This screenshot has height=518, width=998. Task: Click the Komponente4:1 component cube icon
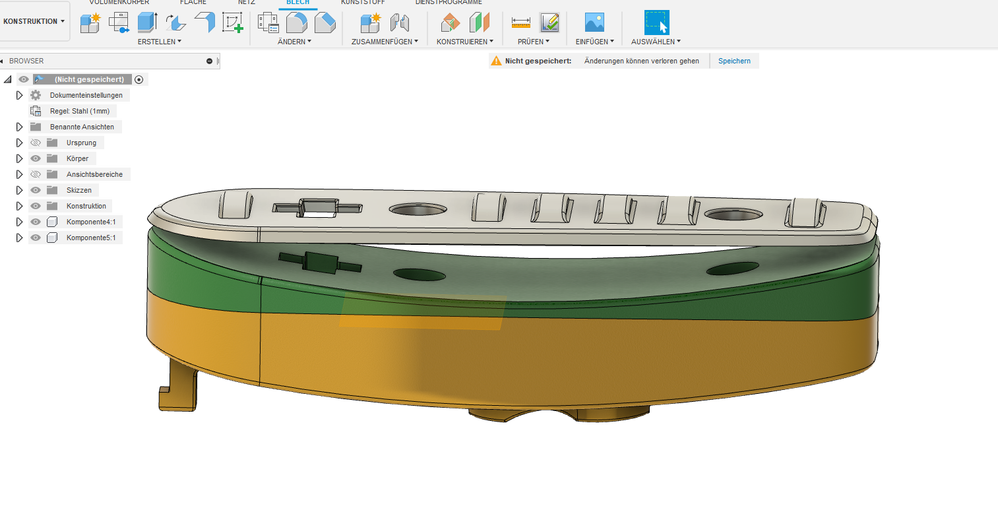pyautogui.click(x=53, y=221)
